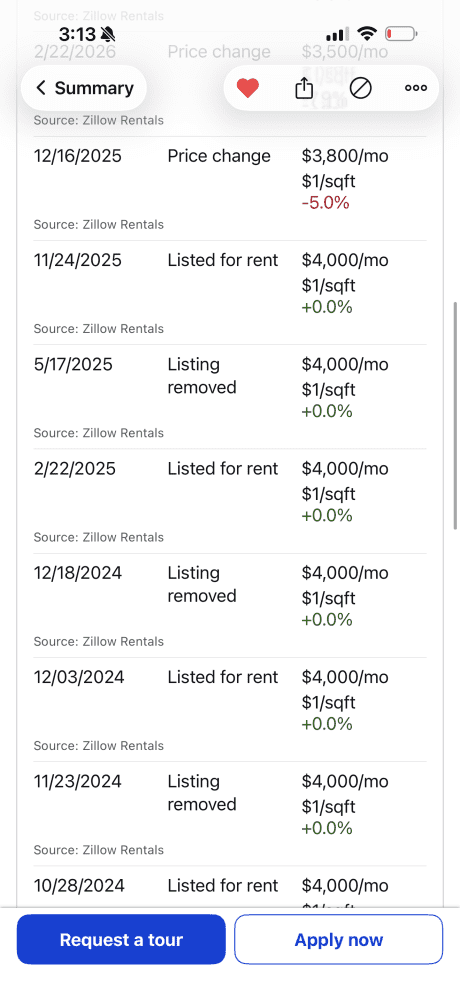Tap the 5/17/2025 Listing removed entry
Screen dimensions: 460x1000
(x=230, y=397)
